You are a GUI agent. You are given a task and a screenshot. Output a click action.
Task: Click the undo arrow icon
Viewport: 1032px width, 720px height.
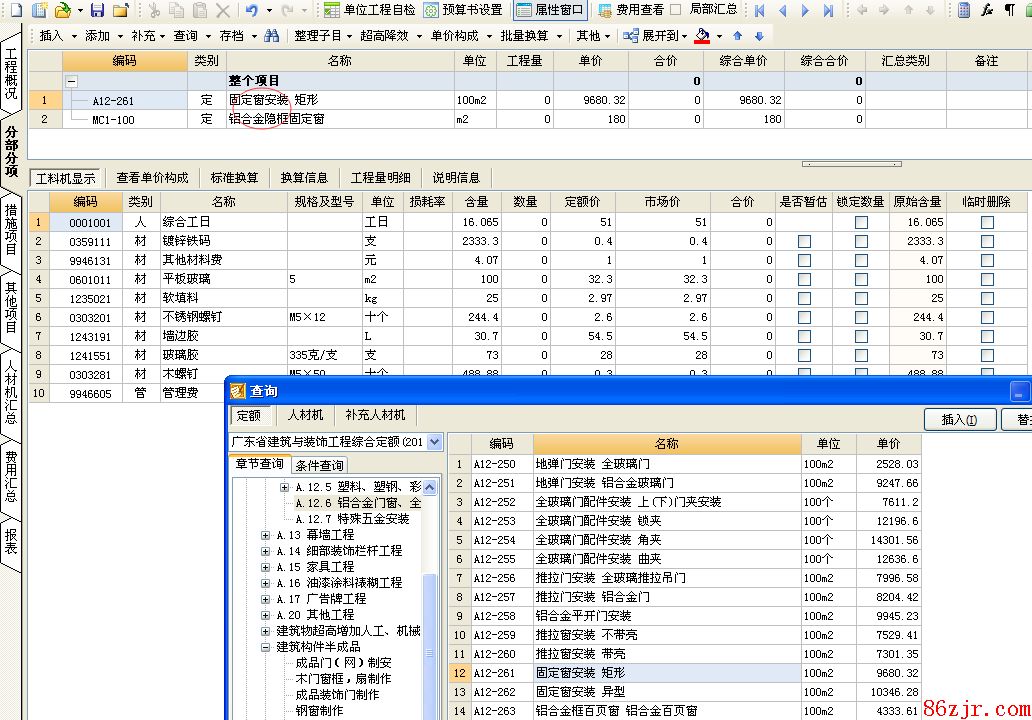point(251,10)
